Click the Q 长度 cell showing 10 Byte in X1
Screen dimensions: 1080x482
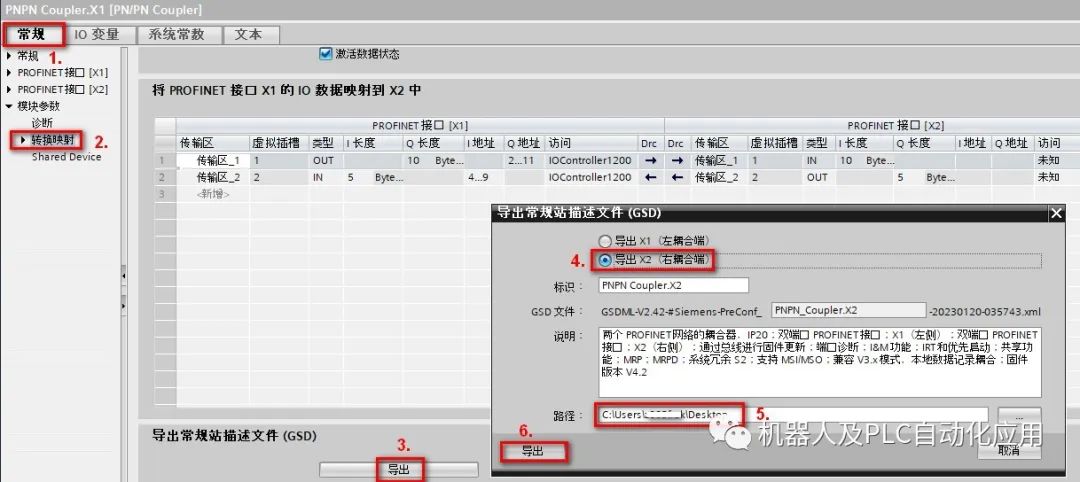pos(435,160)
